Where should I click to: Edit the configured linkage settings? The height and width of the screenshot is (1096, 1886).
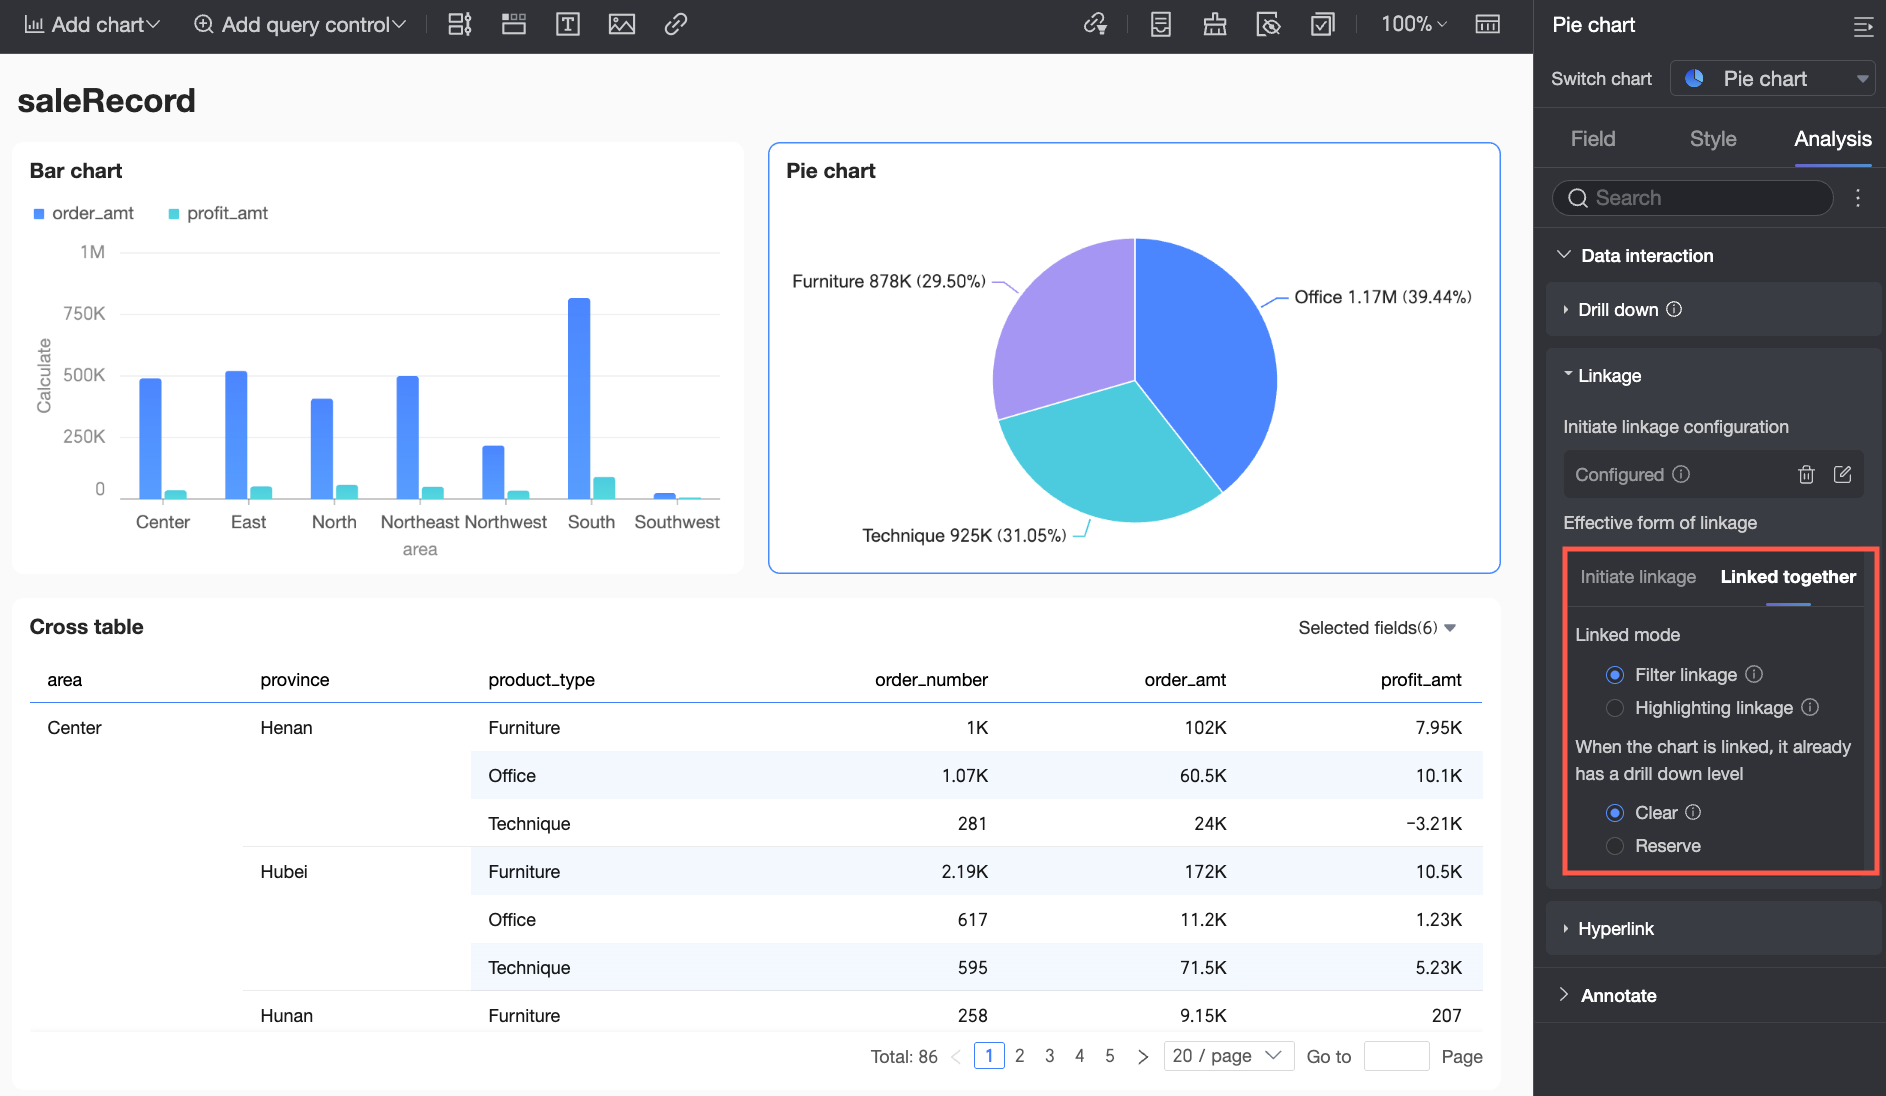[x=1842, y=475]
